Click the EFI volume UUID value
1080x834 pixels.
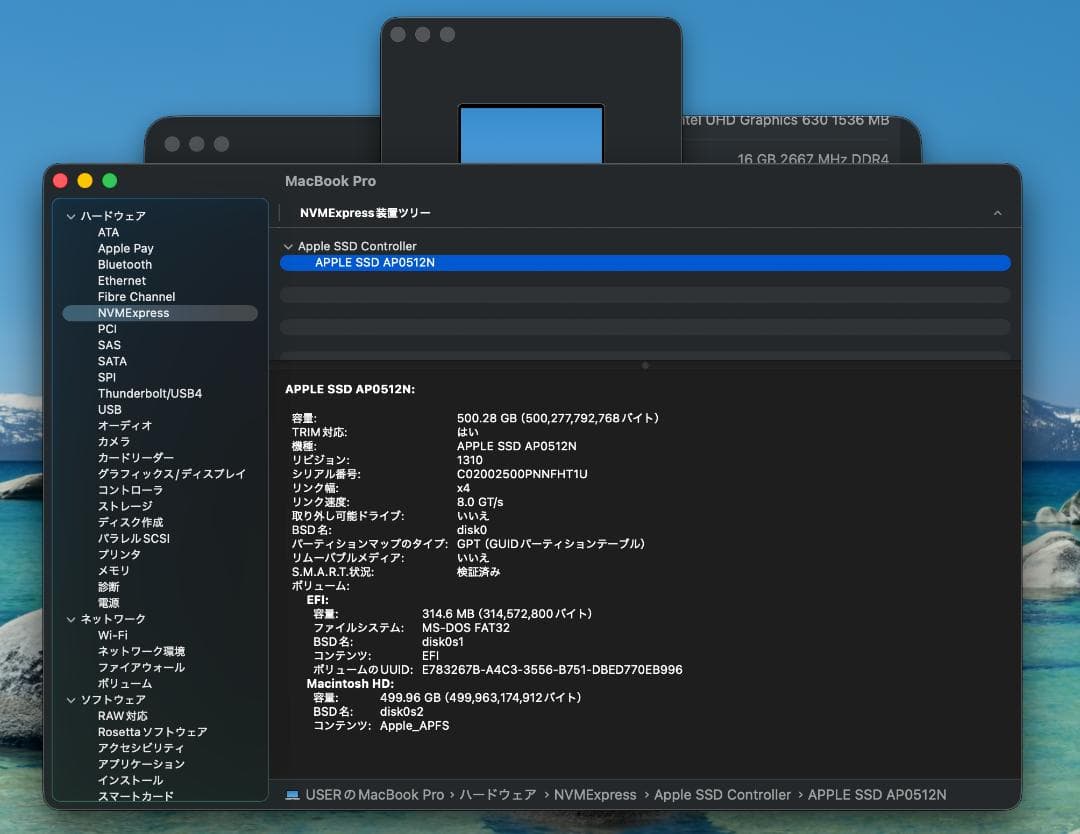tap(552, 670)
